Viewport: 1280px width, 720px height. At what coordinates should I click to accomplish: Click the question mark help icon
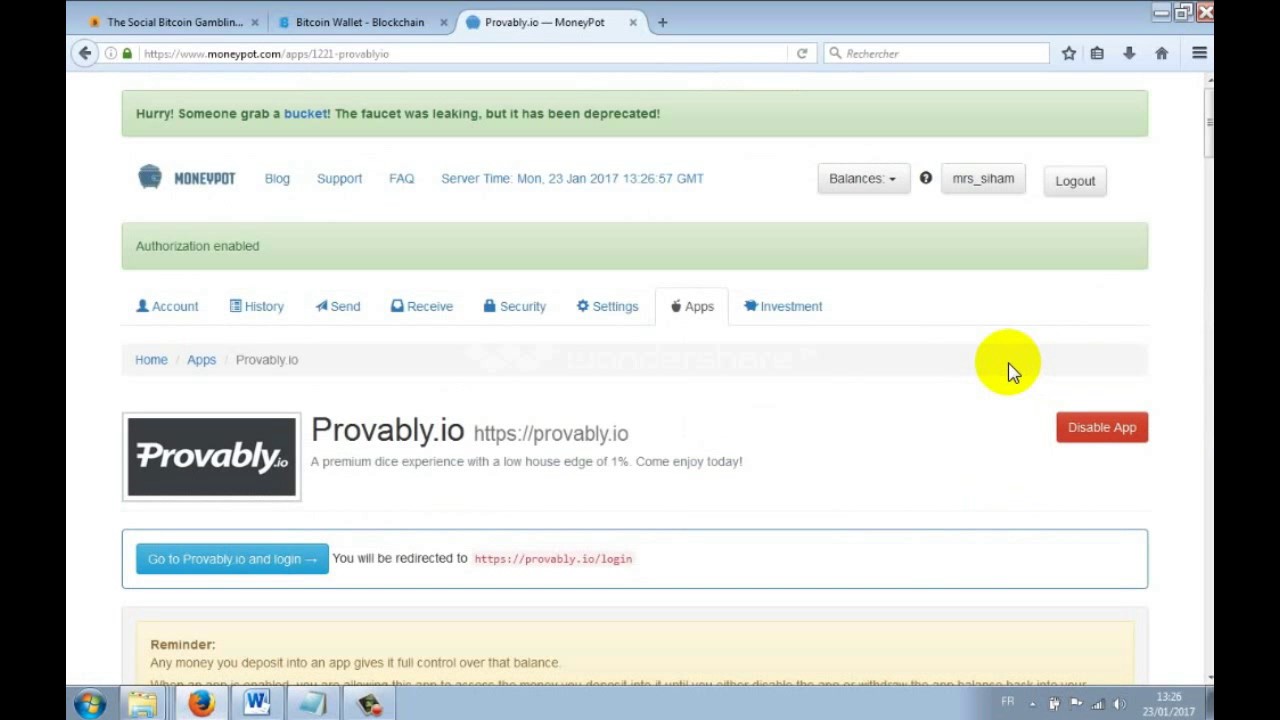(926, 178)
